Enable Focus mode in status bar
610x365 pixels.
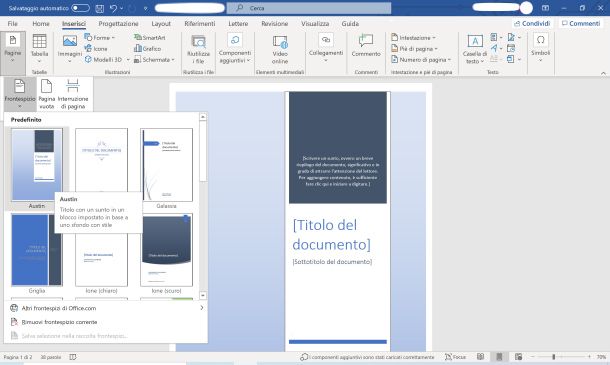coord(455,357)
